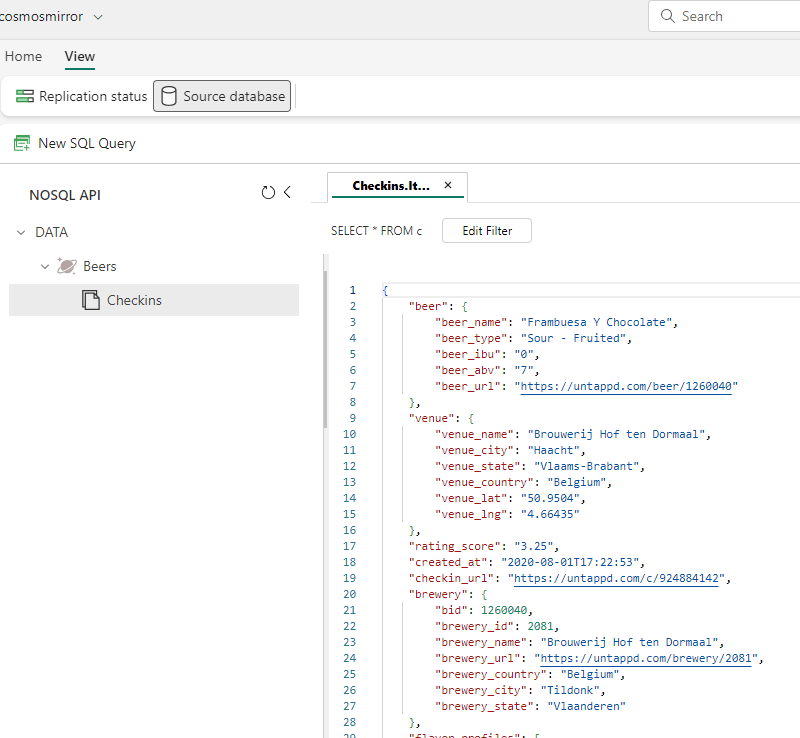The image size is (800, 738).
Task: Collapse the Beers database node
Action: click(x=45, y=266)
